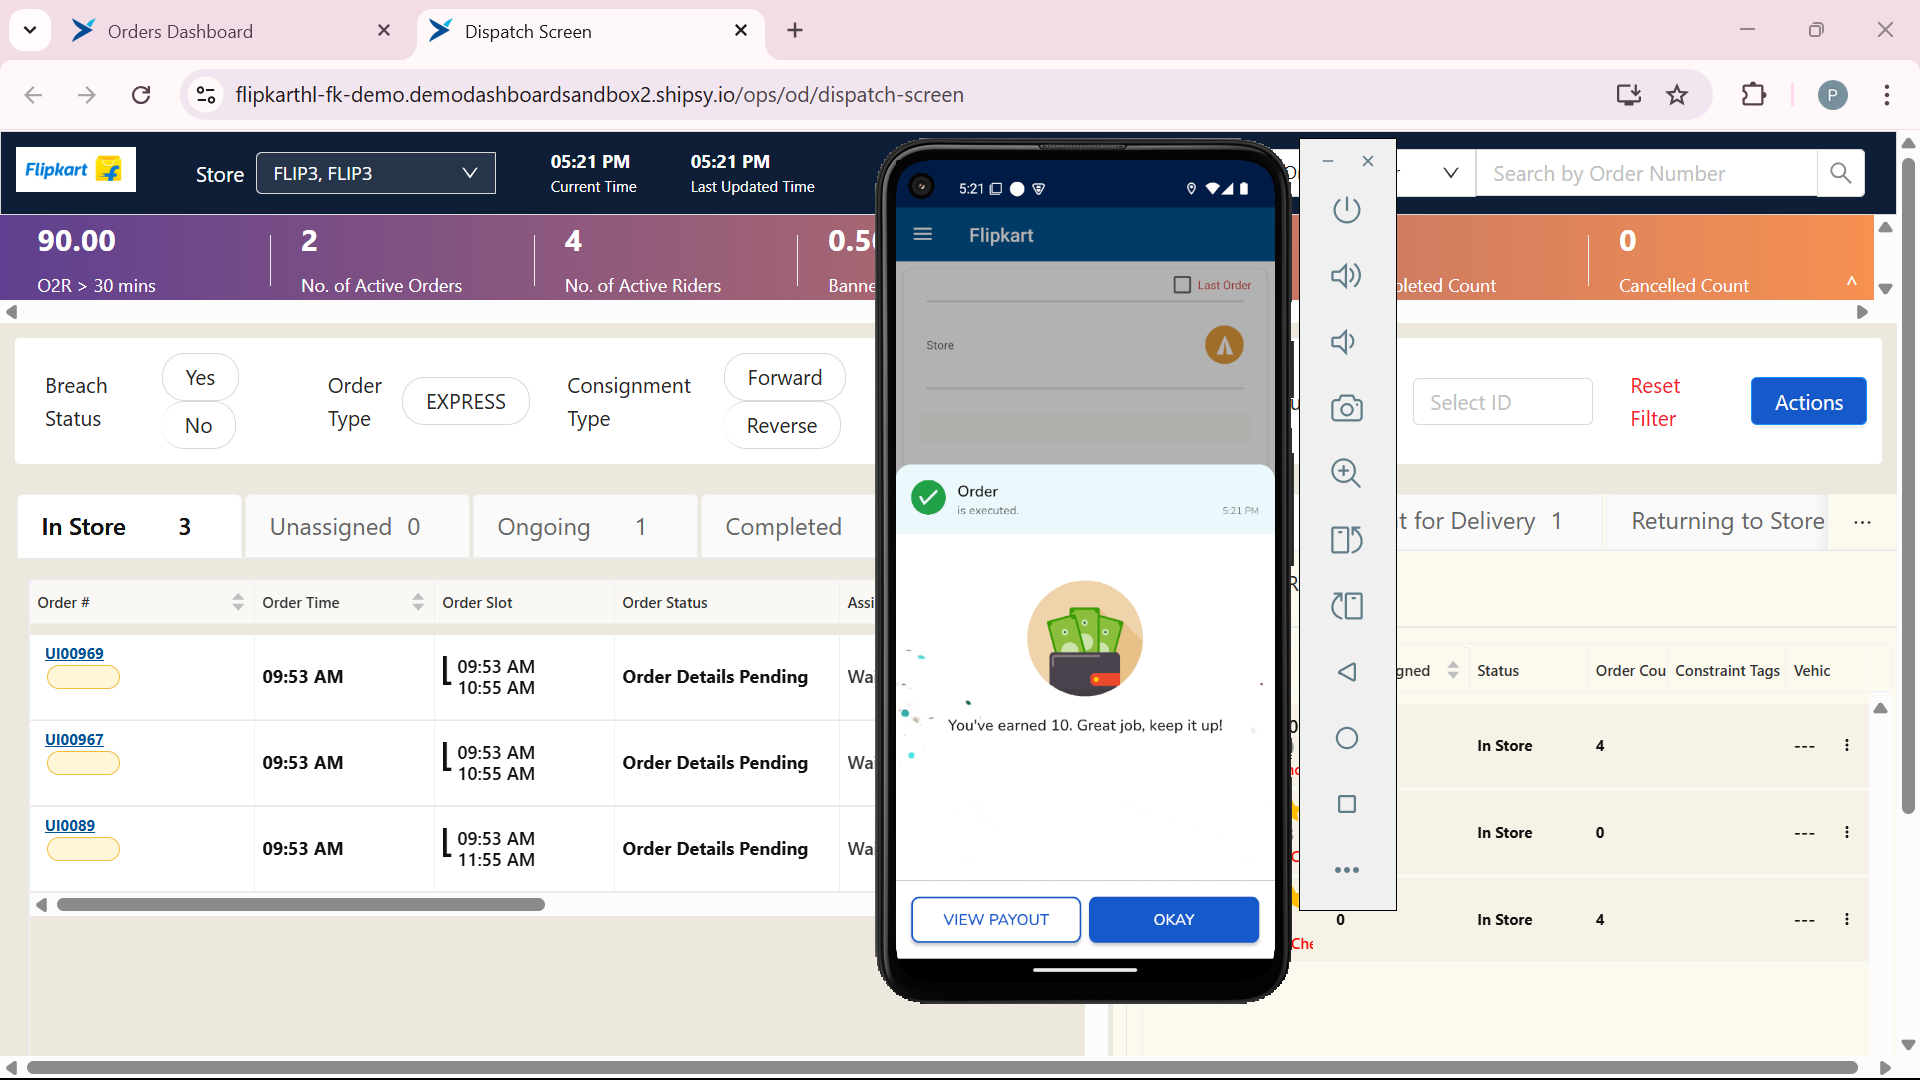Open the Store FLIP3 dropdown

[x=376, y=173]
